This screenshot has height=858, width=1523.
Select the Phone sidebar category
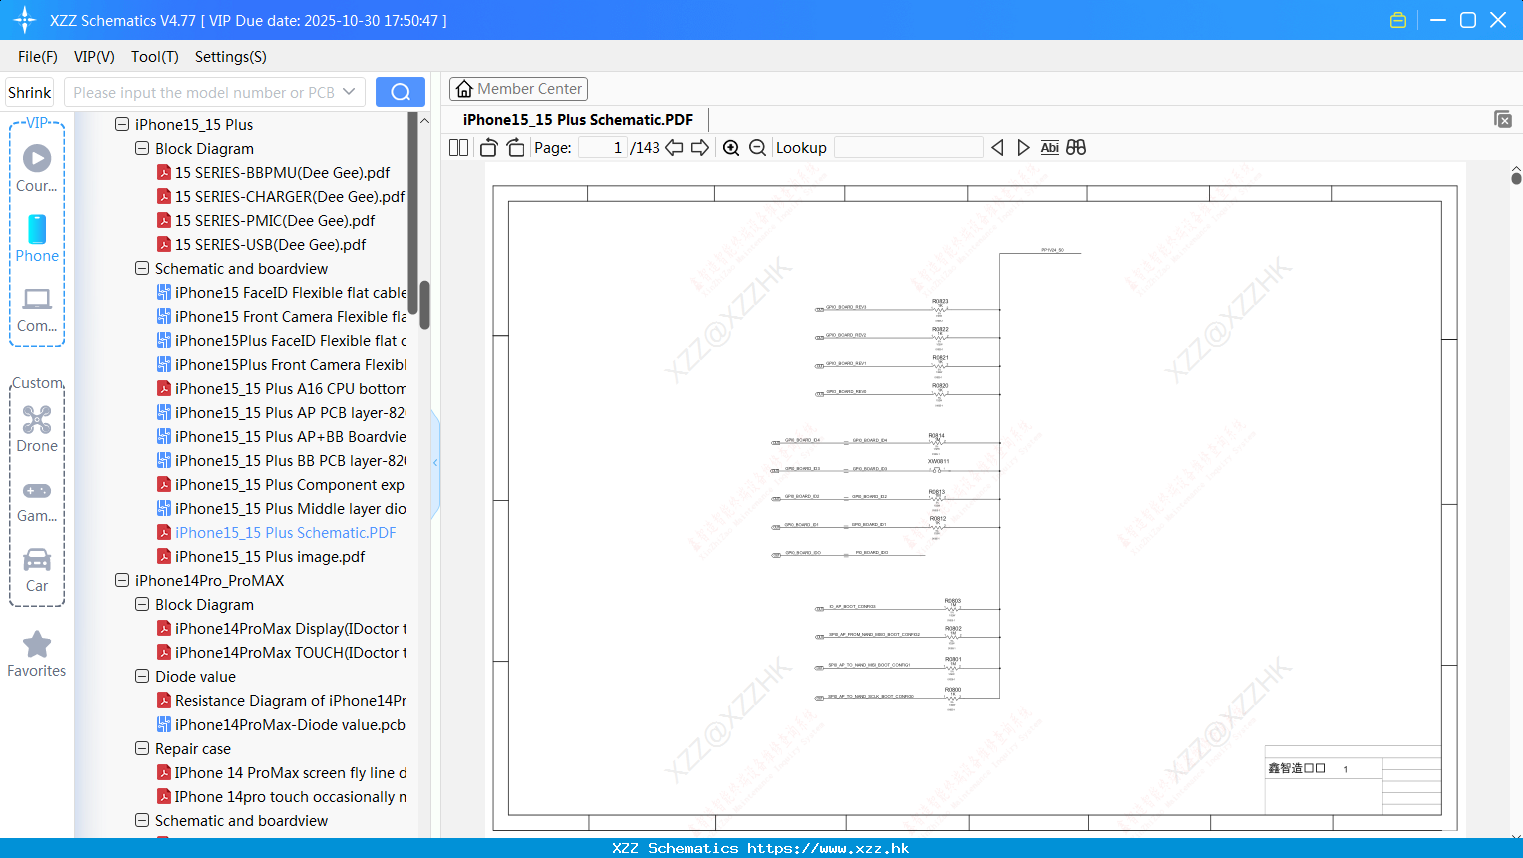click(37, 238)
